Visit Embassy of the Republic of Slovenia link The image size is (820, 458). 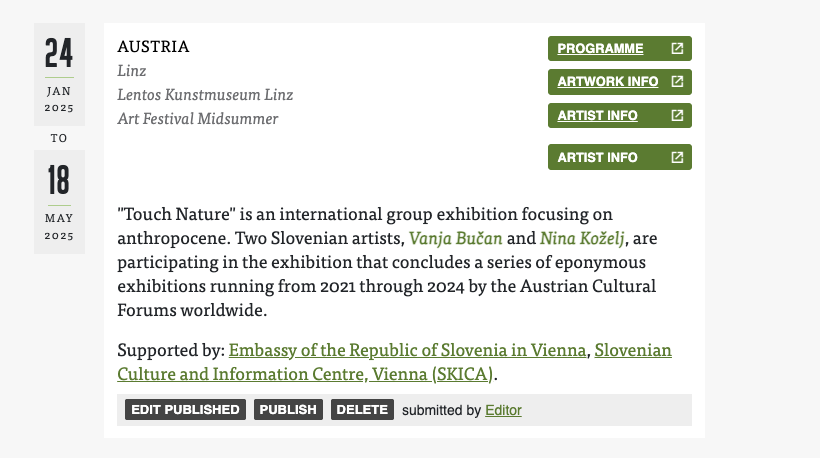click(x=408, y=350)
